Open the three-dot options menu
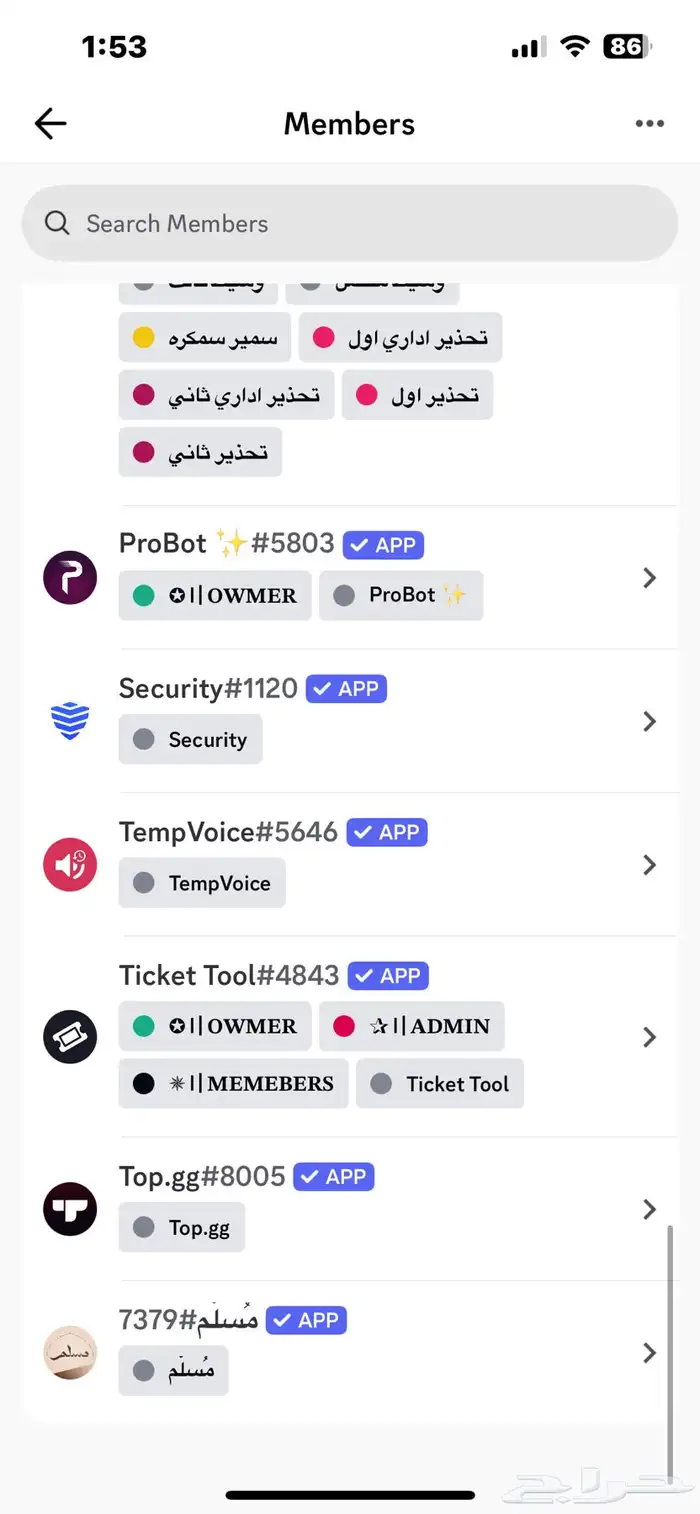Screen dimensions: 700x1514 [650, 123]
